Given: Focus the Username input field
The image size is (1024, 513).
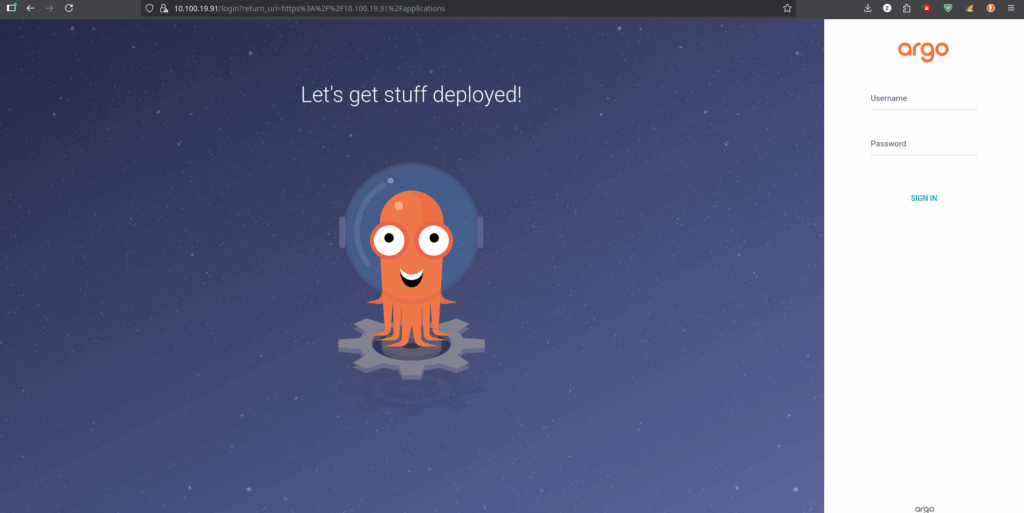Looking at the screenshot, I should coord(923,99).
